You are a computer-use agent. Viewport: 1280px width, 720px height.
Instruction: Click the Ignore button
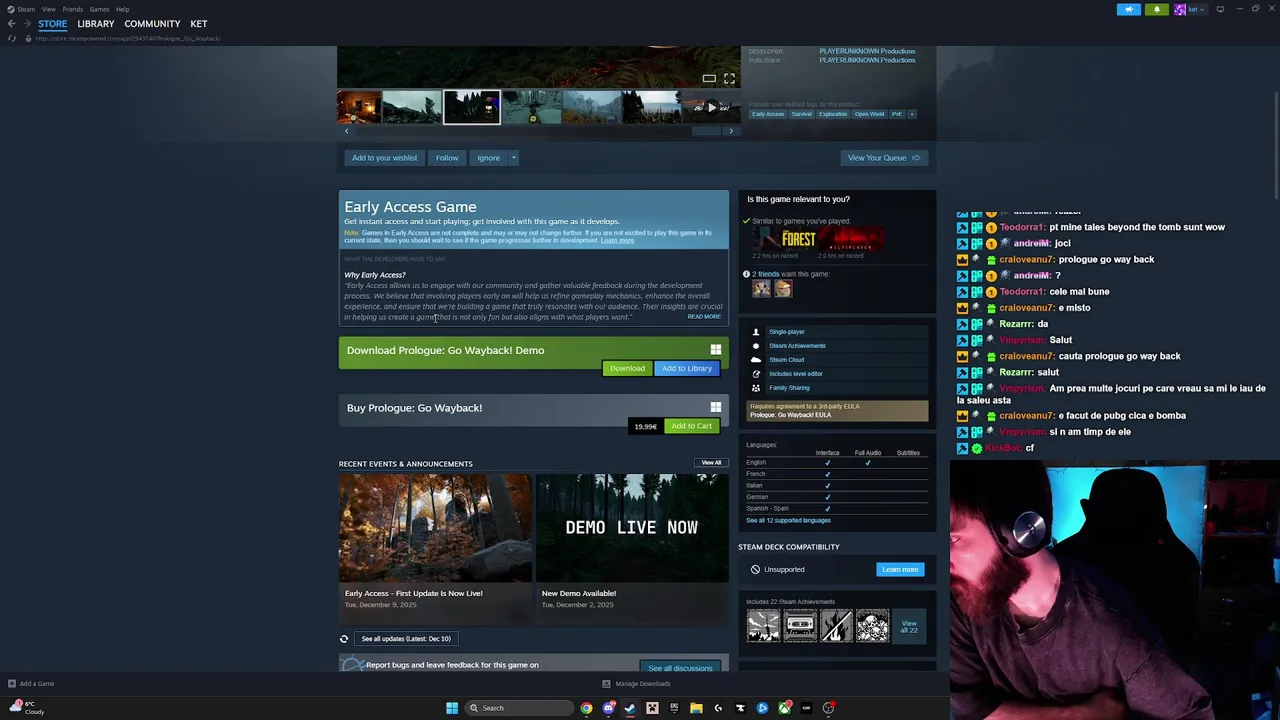tap(488, 158)
